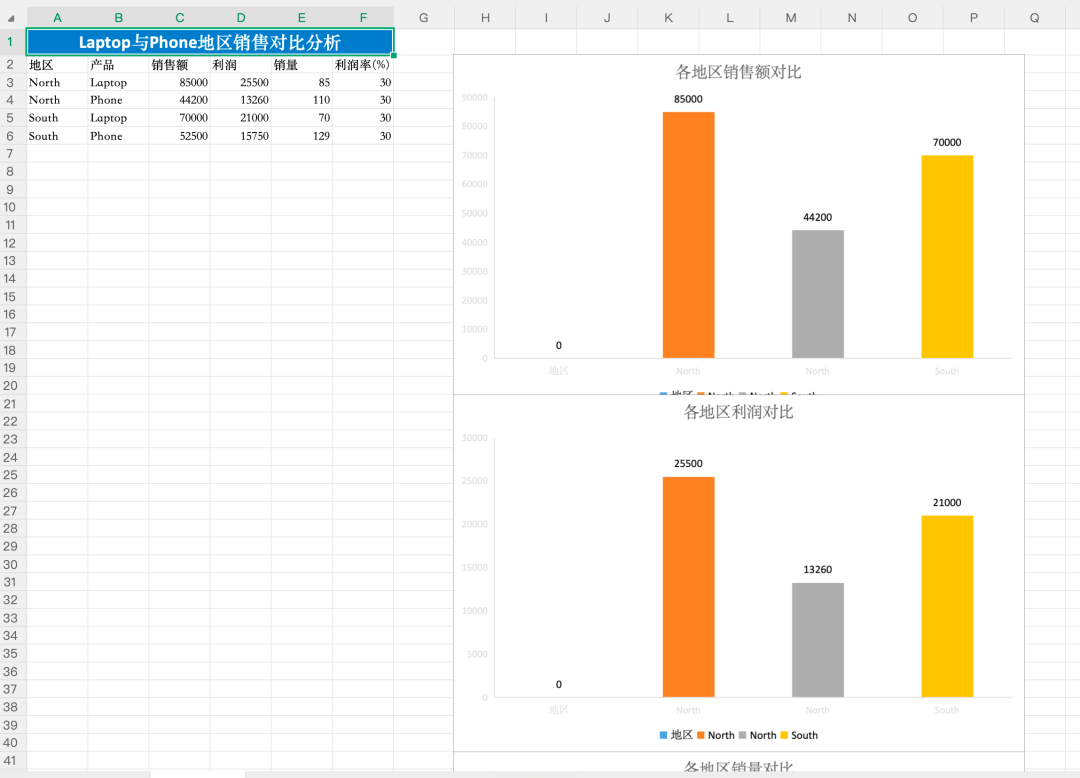Click the '30000' axis label in profit chart
This screenshot has width=1080, height=778.
coord(475,438)
